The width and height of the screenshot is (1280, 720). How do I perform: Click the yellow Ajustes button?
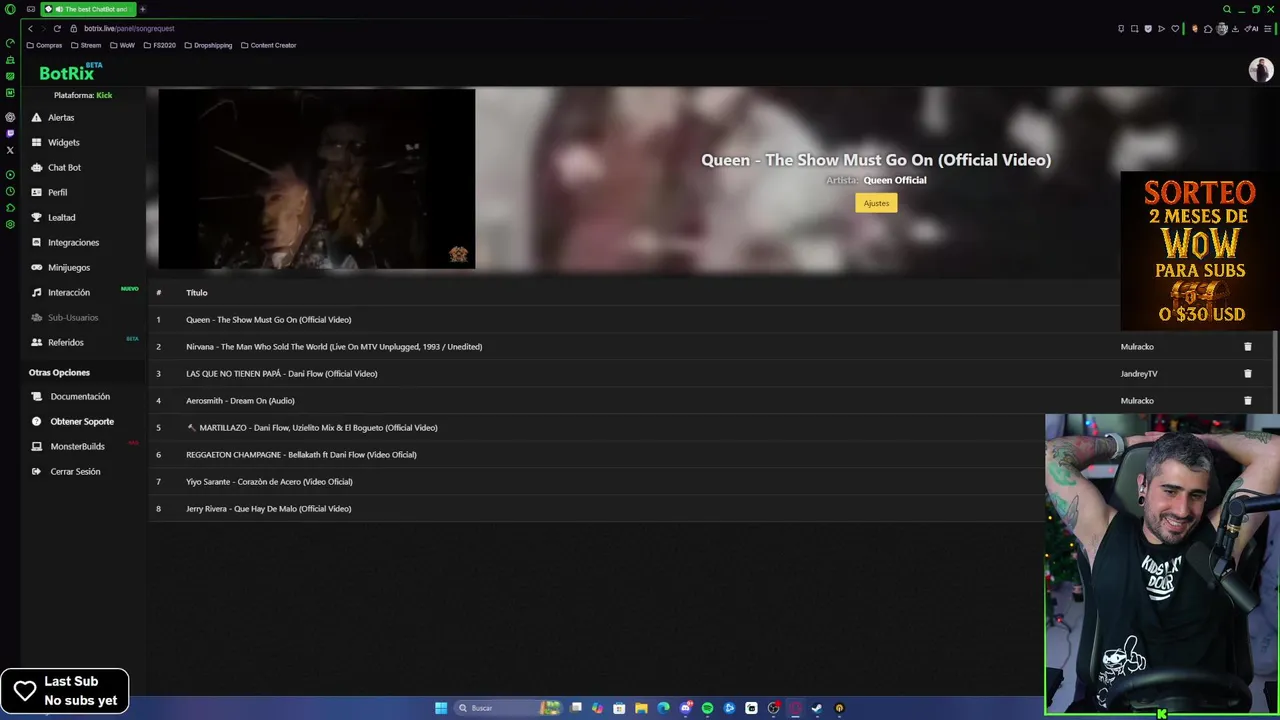click(x=876, y=203)
